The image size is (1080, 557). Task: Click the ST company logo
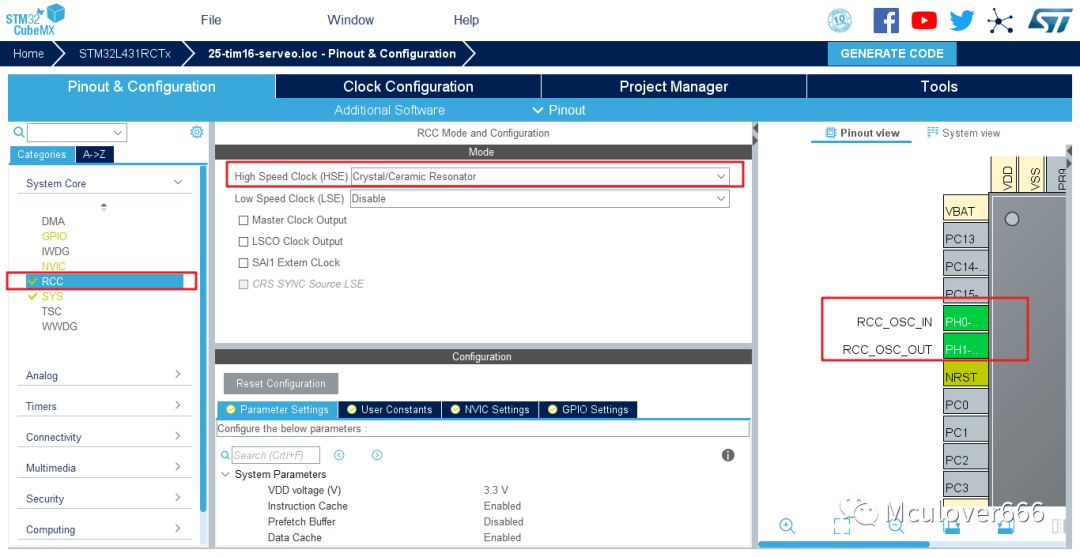[1050, 20]
